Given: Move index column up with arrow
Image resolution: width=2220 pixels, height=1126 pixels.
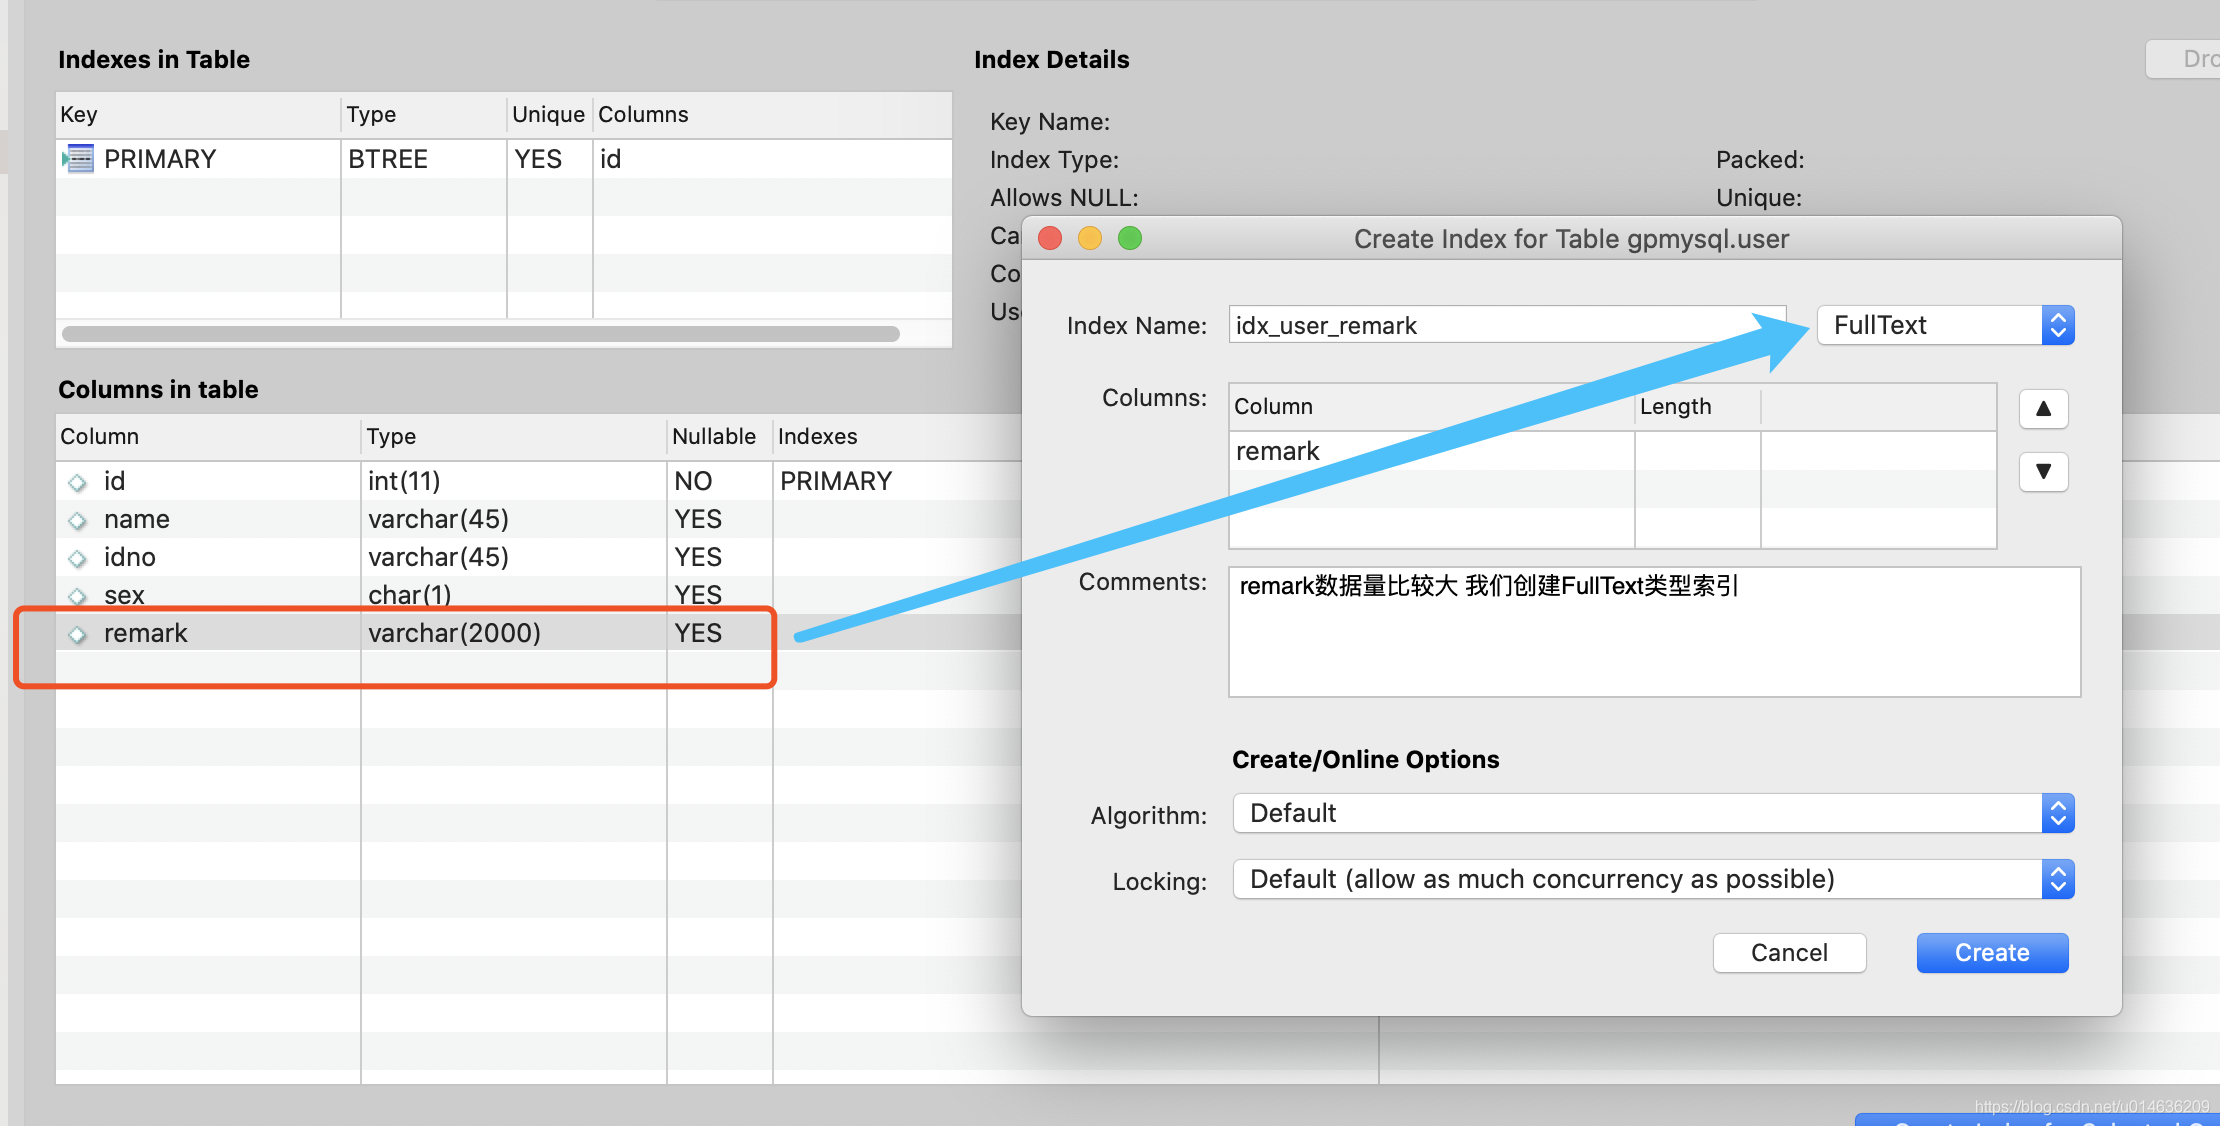Looking at the screenshot, I should pyautogui.click(x=2043, y=409).
